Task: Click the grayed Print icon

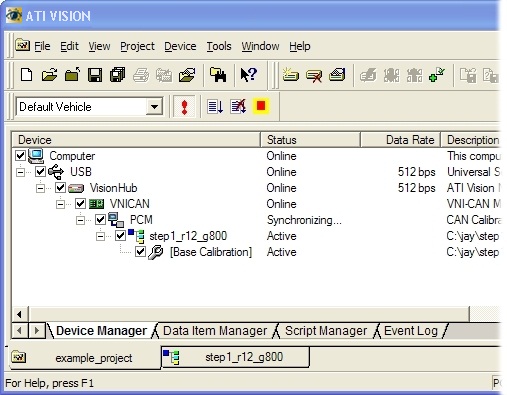Action: pos(141,75)
